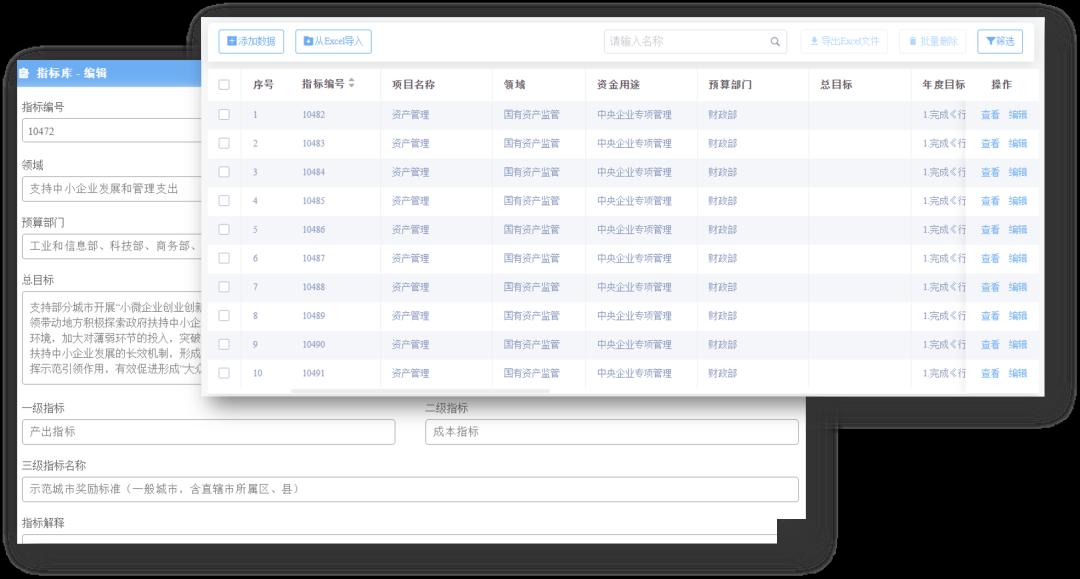Tick the checkbox for row 10485
The image size is (1080, 579).
point(224,200)
